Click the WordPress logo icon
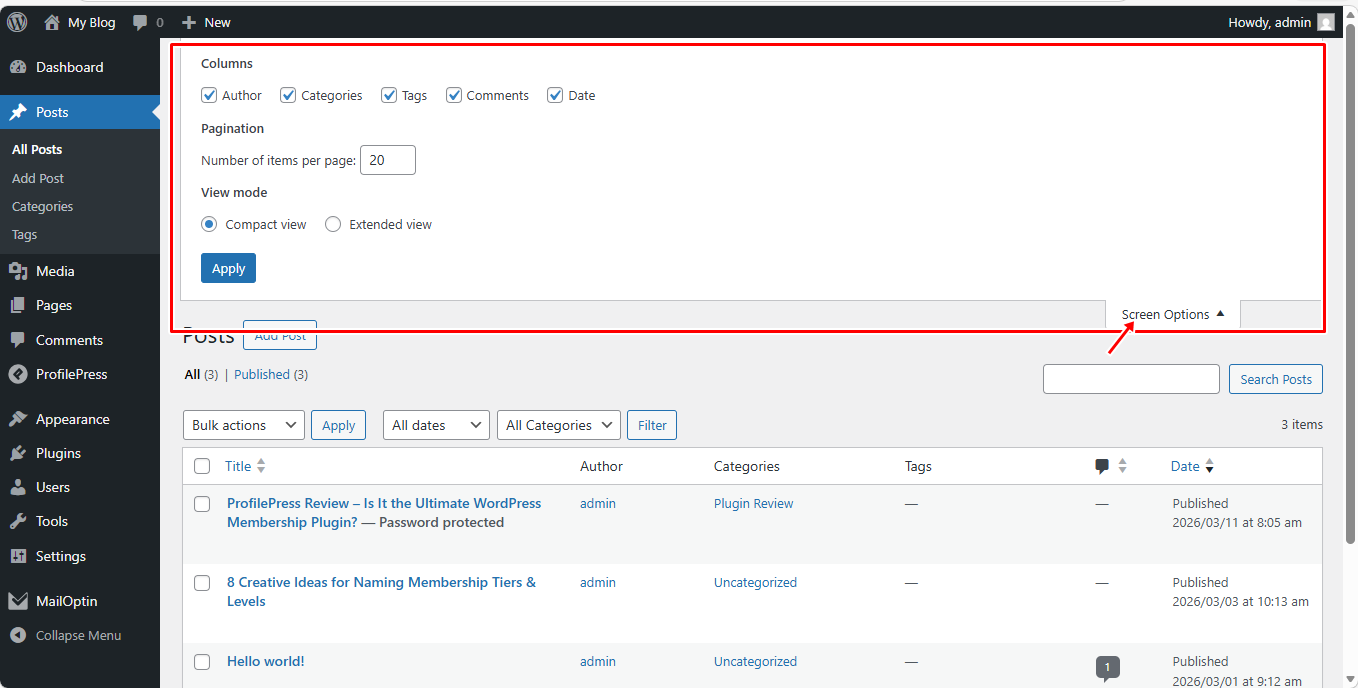Viewport: 1358px width, 688px height. (17, 22)
